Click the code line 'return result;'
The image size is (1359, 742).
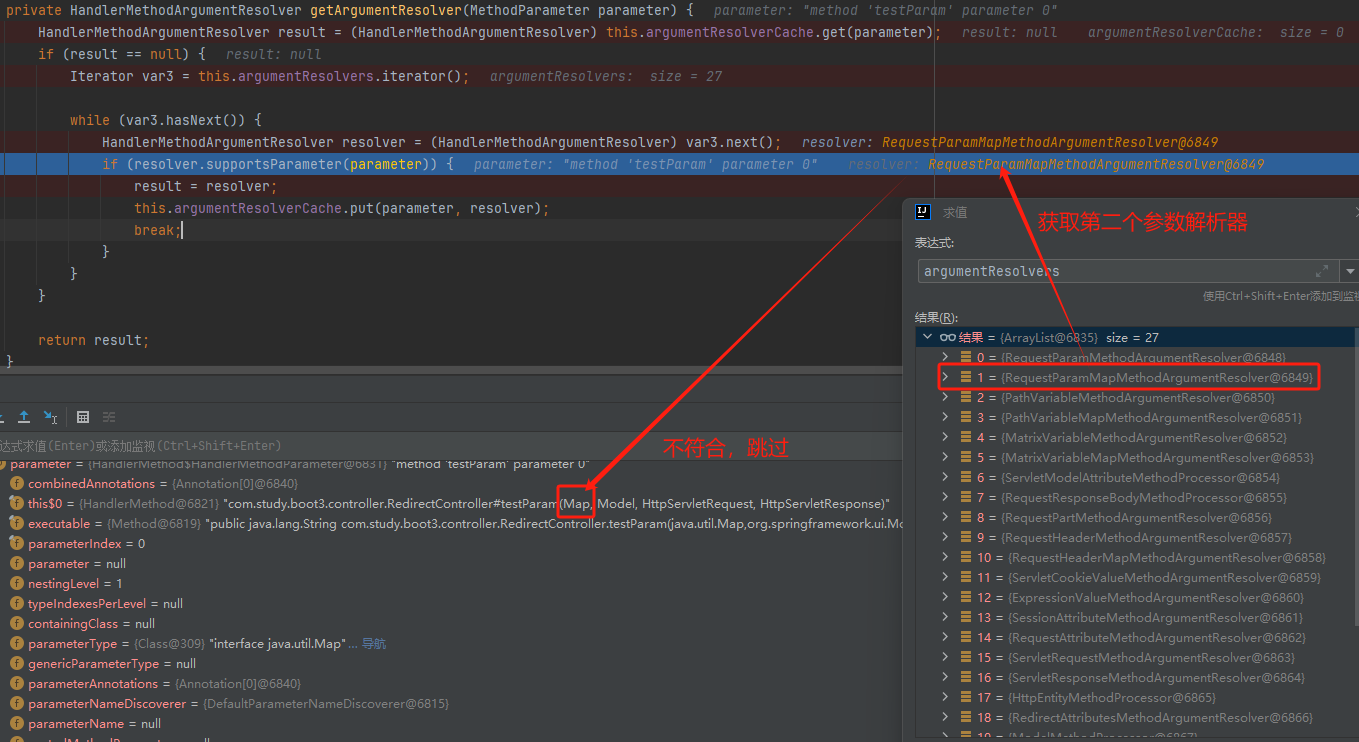click(93, 340)
